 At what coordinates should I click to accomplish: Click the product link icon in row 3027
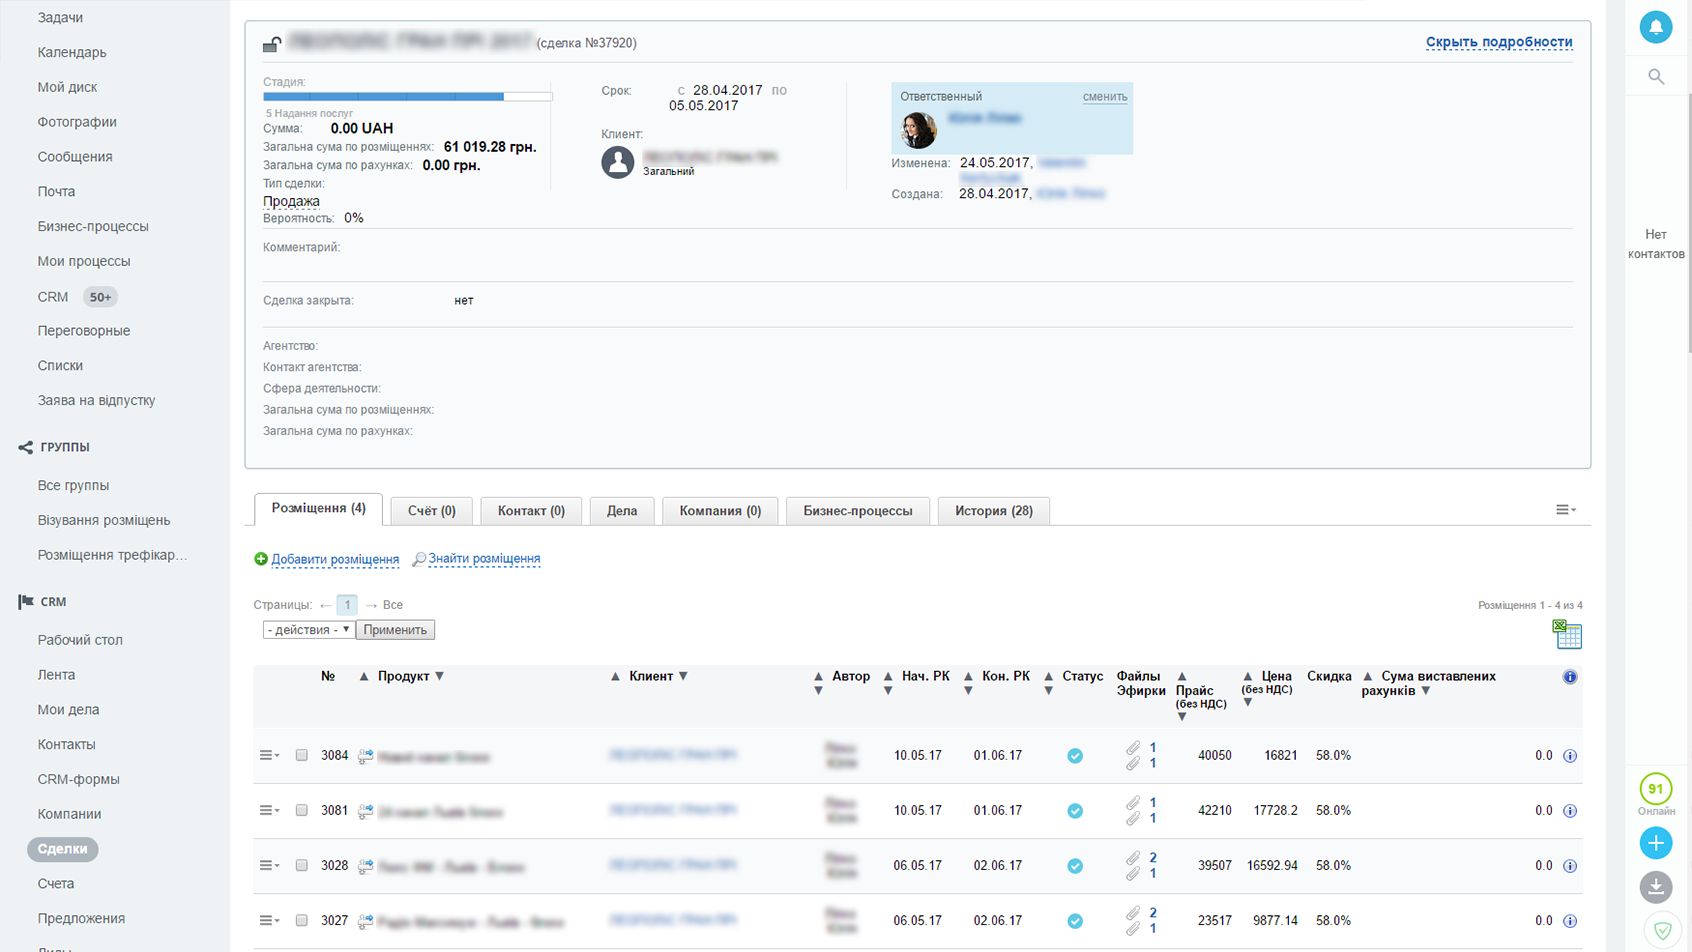tap(365, 922)
